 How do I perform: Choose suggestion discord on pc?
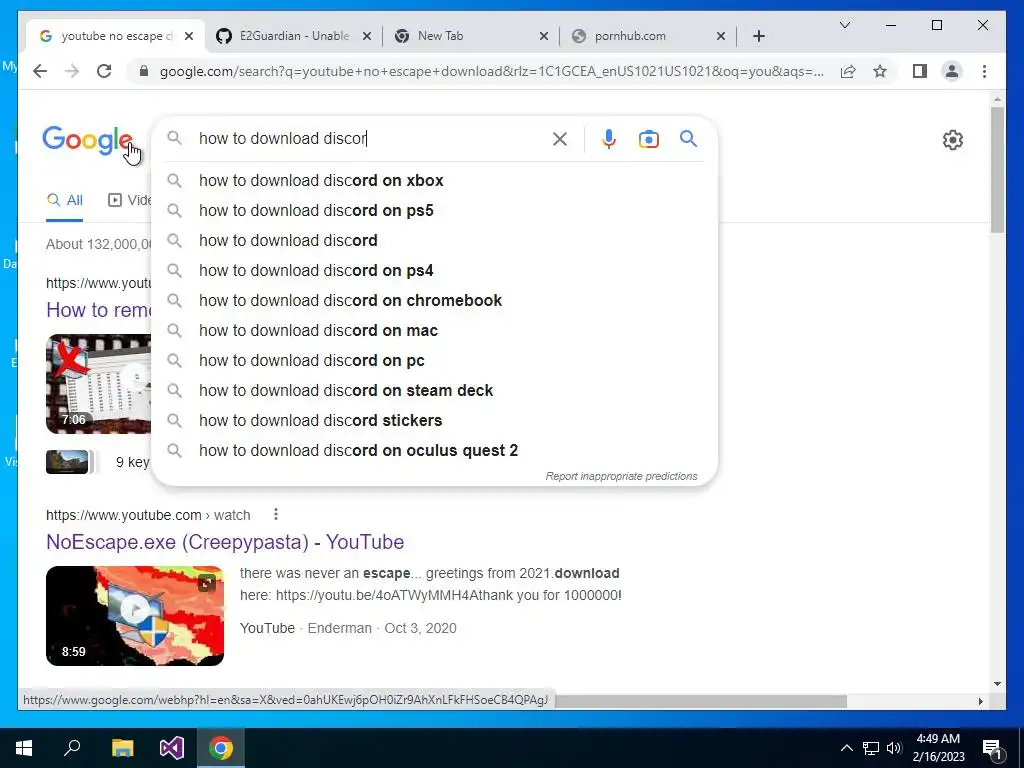tap(434, 360)
